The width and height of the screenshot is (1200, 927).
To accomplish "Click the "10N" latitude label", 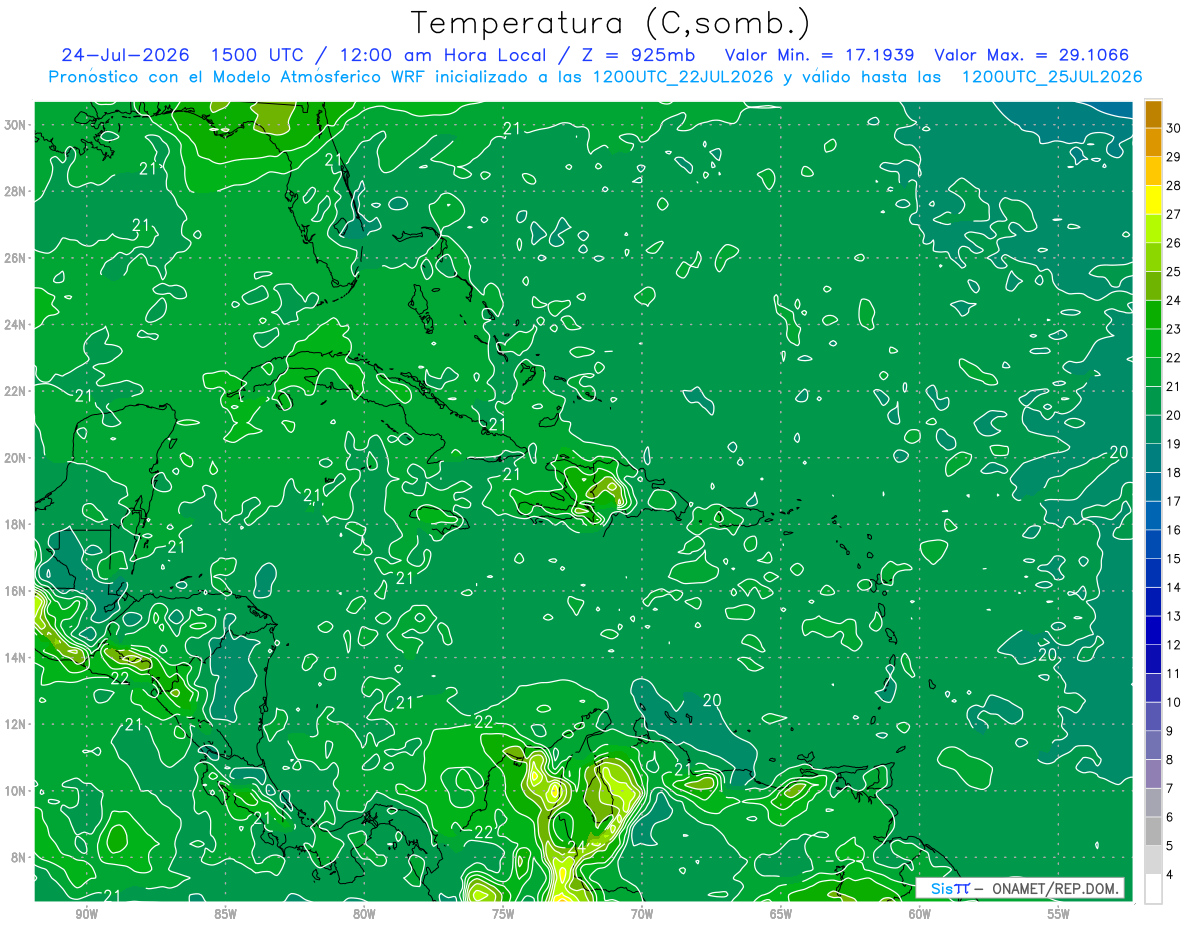I will coord(15,790).
